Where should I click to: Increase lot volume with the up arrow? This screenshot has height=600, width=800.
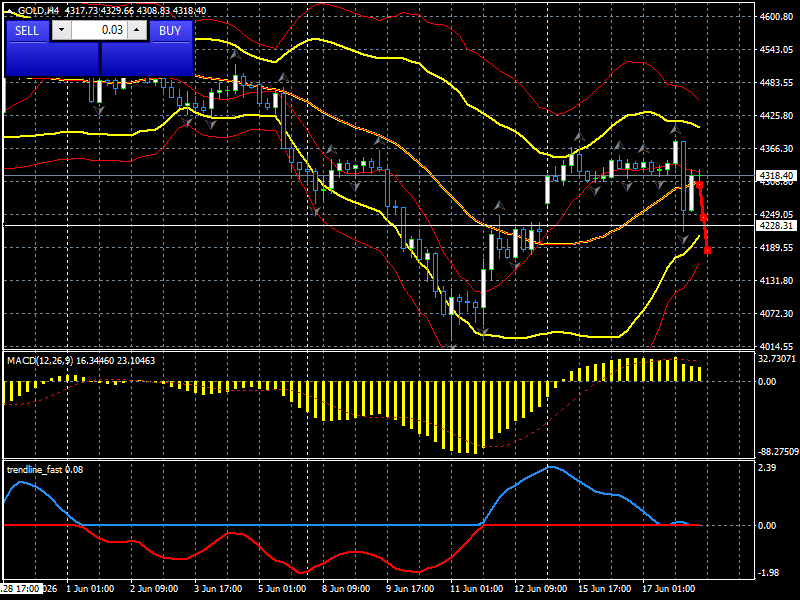click(x=136, y=30)
